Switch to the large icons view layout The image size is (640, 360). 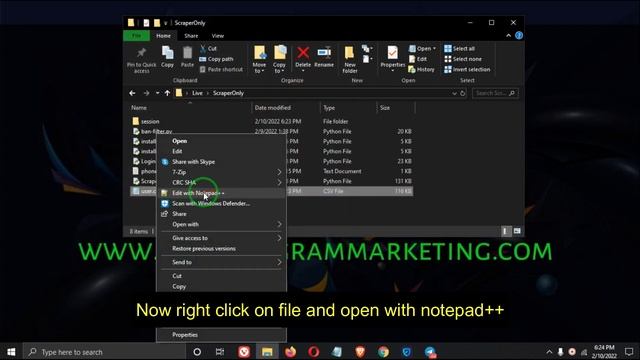click(517, 231)
